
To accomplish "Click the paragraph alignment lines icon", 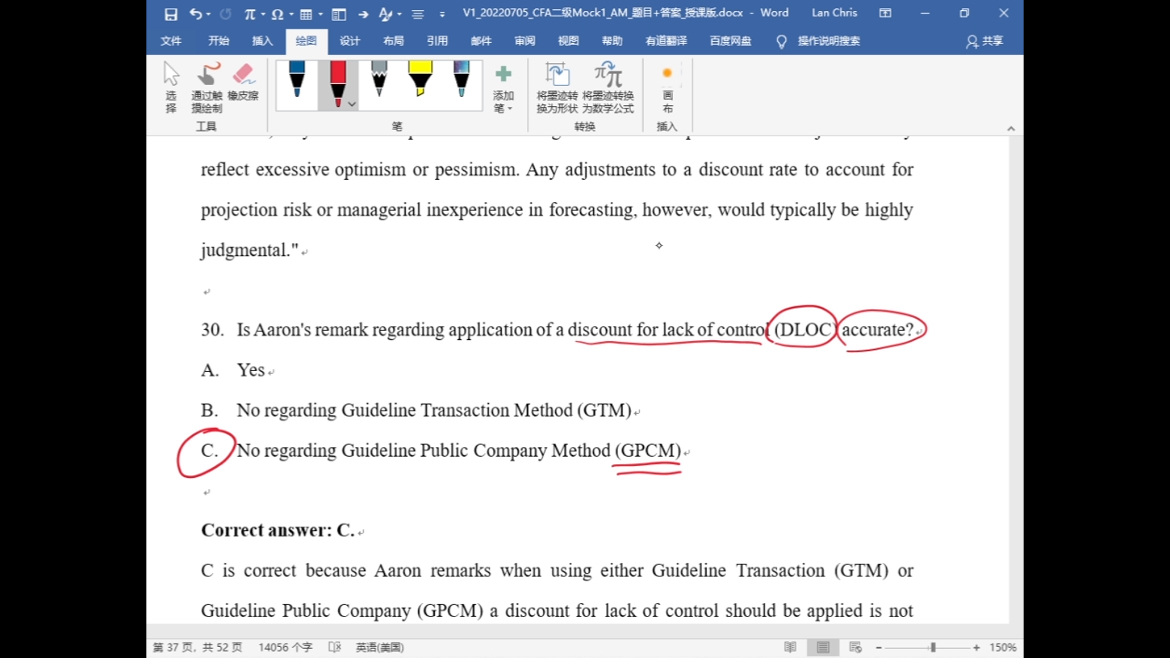I will coord(418,13).
